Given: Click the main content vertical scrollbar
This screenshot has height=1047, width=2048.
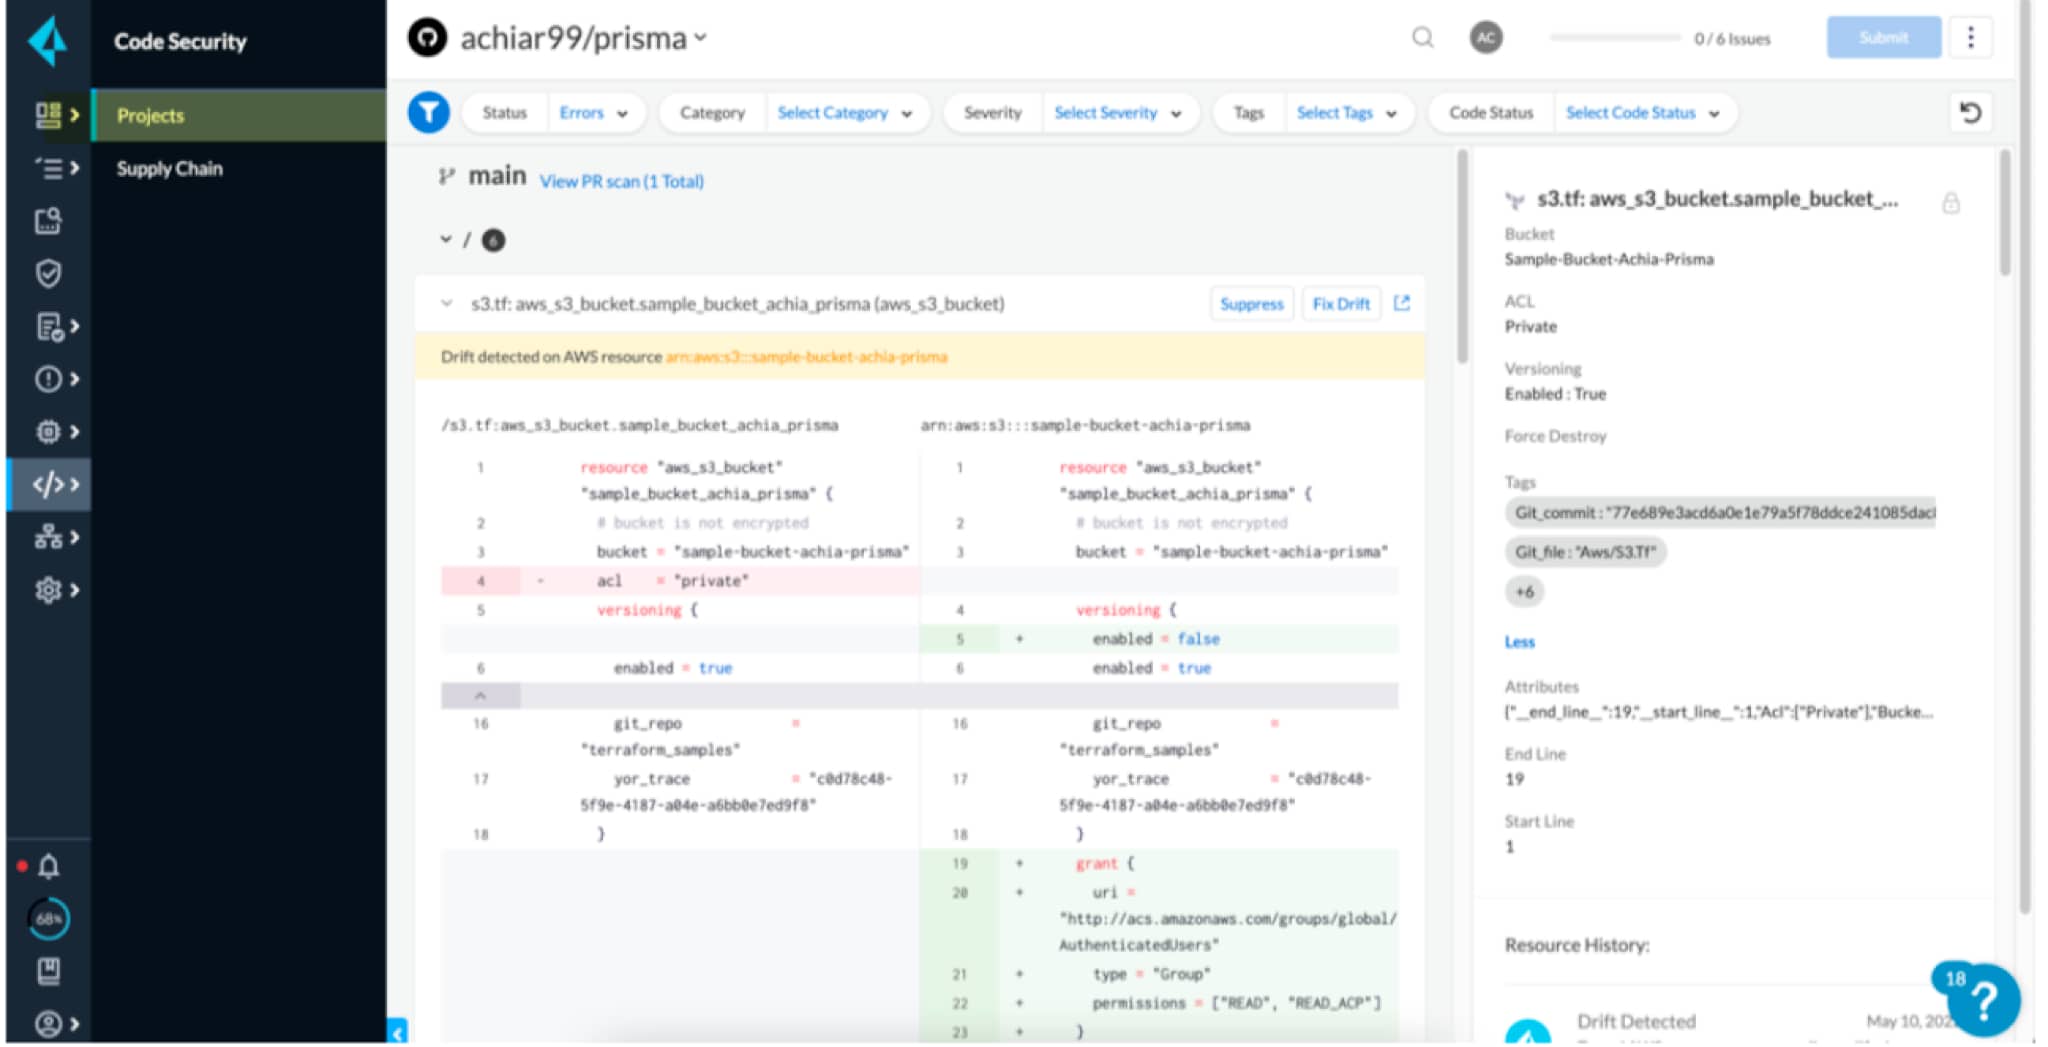Looking at the screenshot, I should tap(1461, 256).
